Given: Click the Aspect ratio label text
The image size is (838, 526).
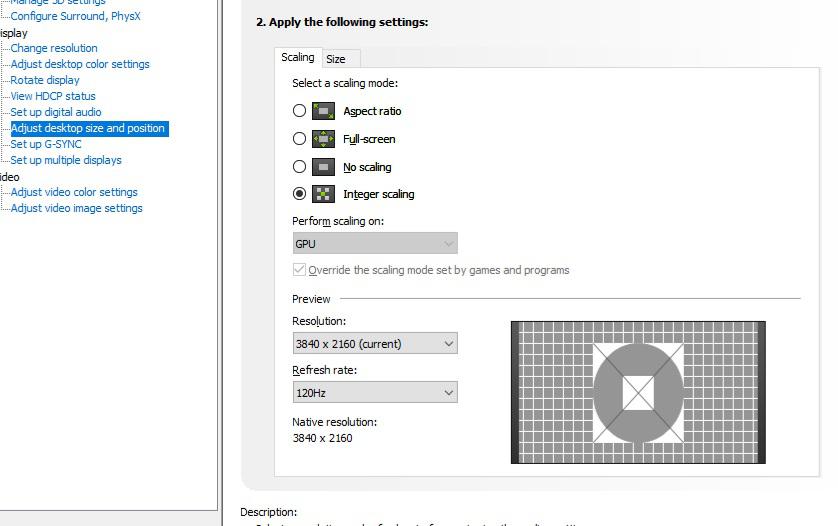Looking at the screenshot, I should pyautogui.click(x=372, y=111).
